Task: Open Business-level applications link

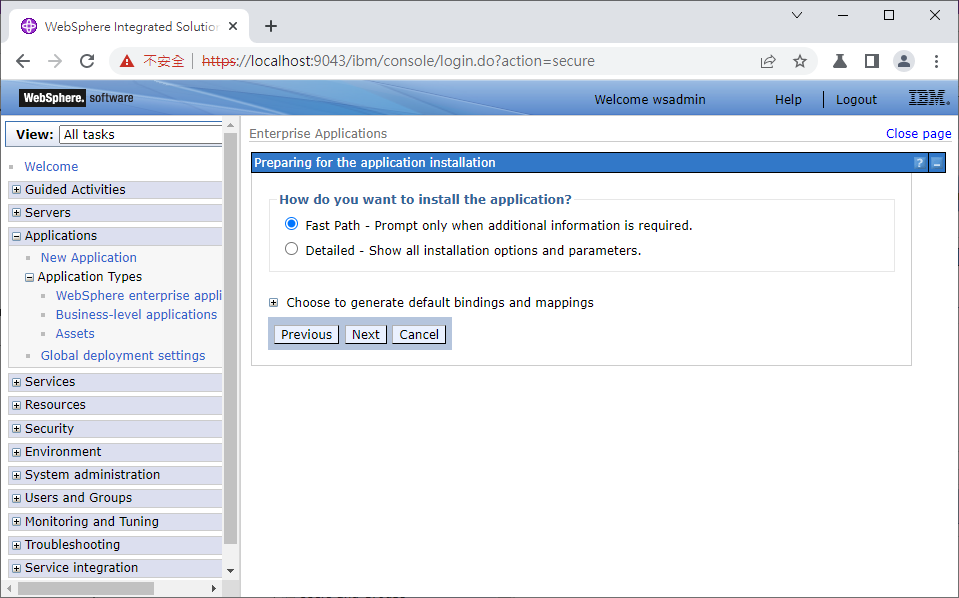Action: coord(136,314)
